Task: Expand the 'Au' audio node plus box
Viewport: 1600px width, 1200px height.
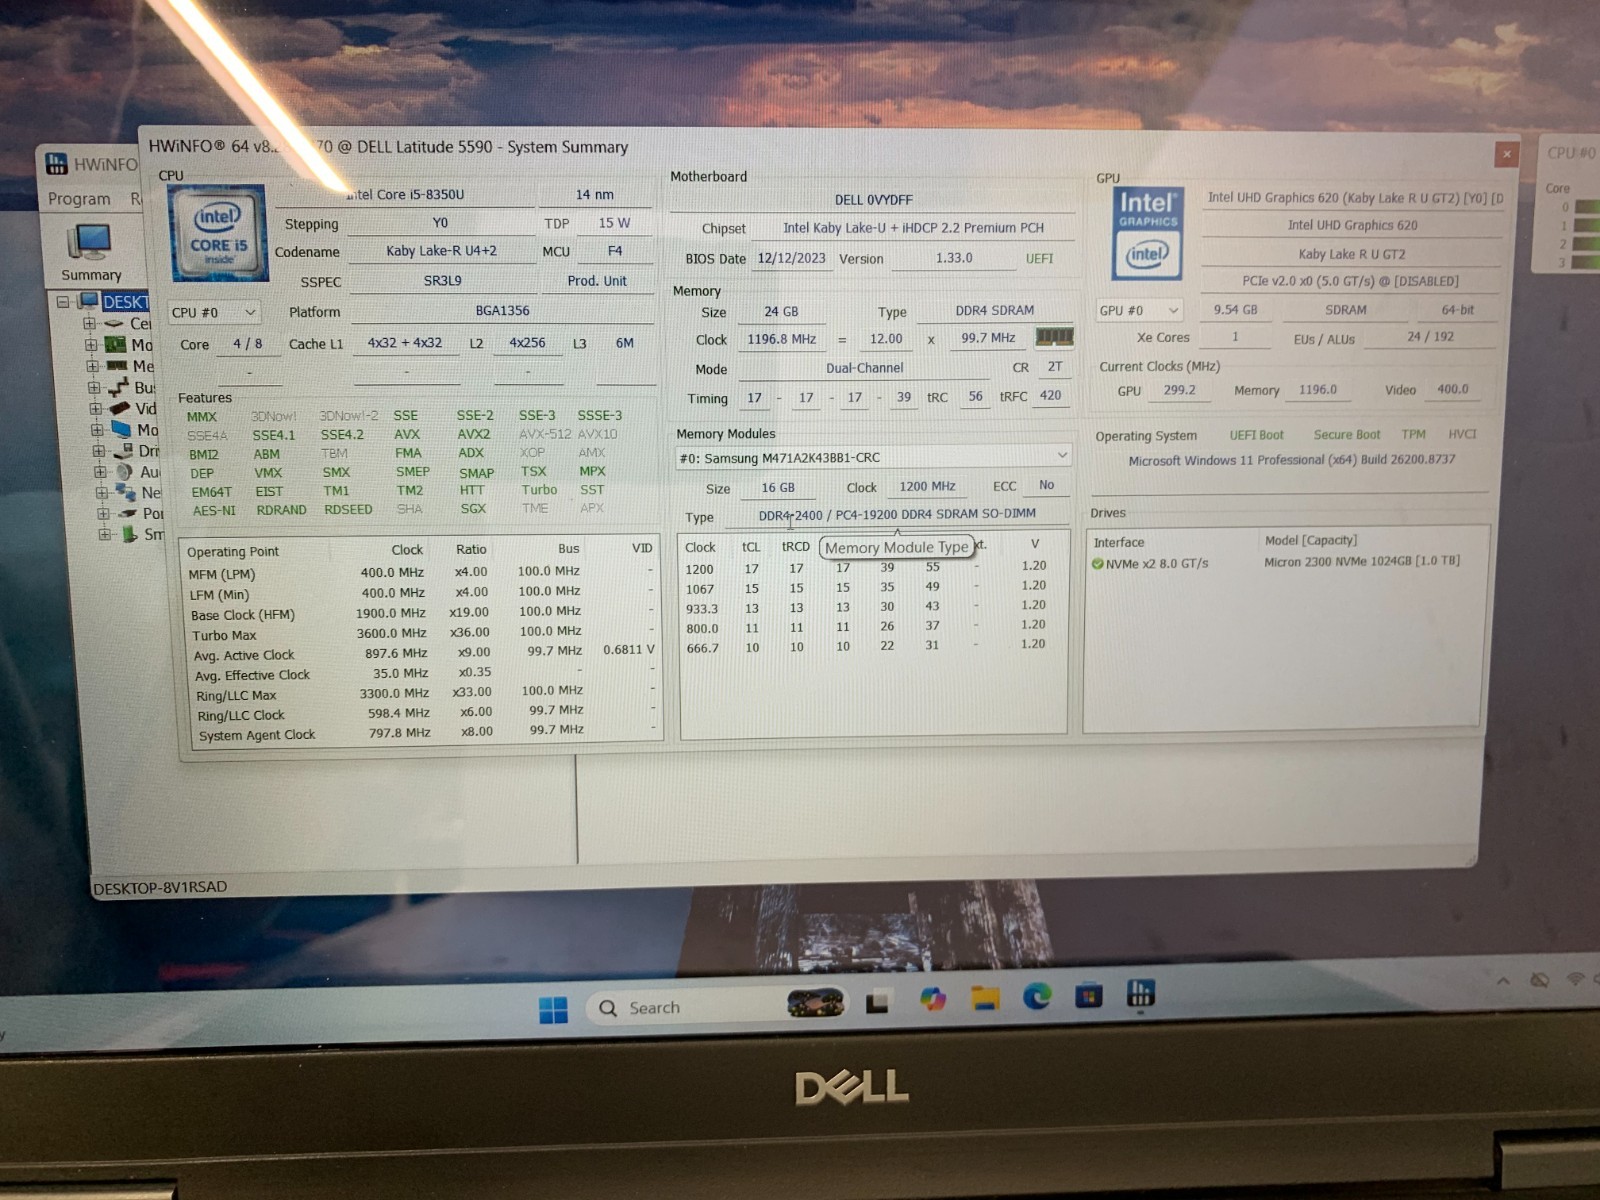Action: pos(99,472)
